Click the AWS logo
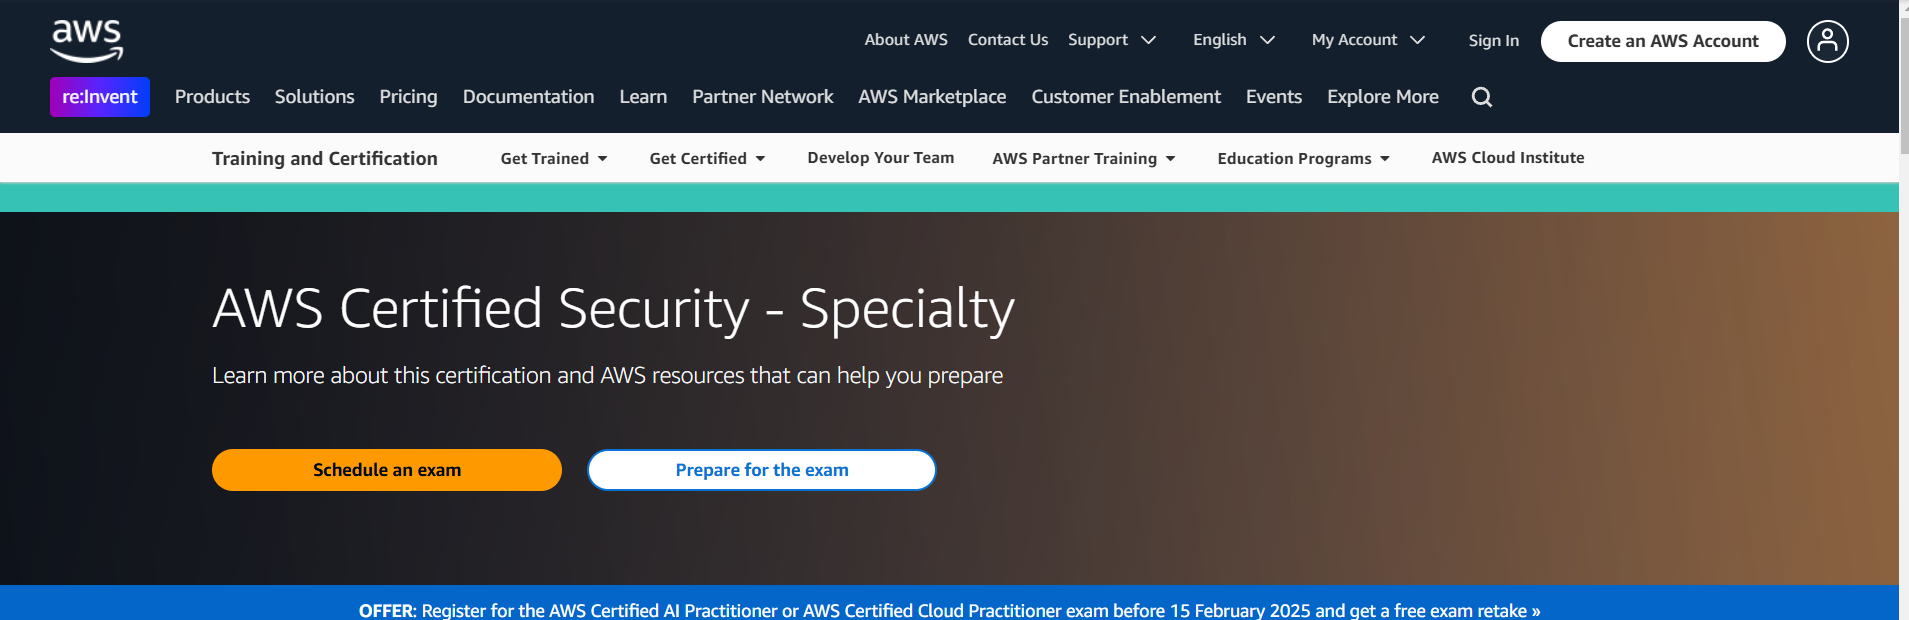The height and width of the screenshot is (620, 1909). pyautogui.click(x=87, y=41)
